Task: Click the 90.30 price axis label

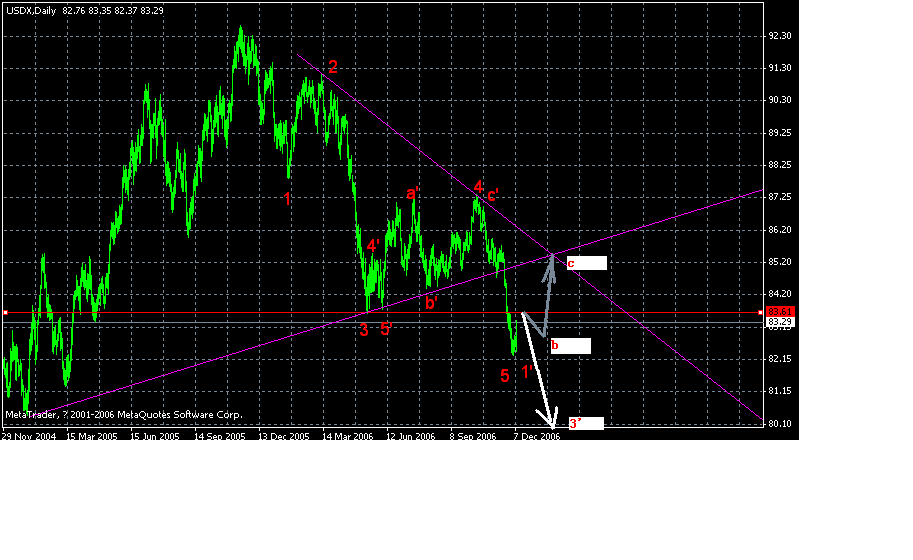Action: click(780, 100)
